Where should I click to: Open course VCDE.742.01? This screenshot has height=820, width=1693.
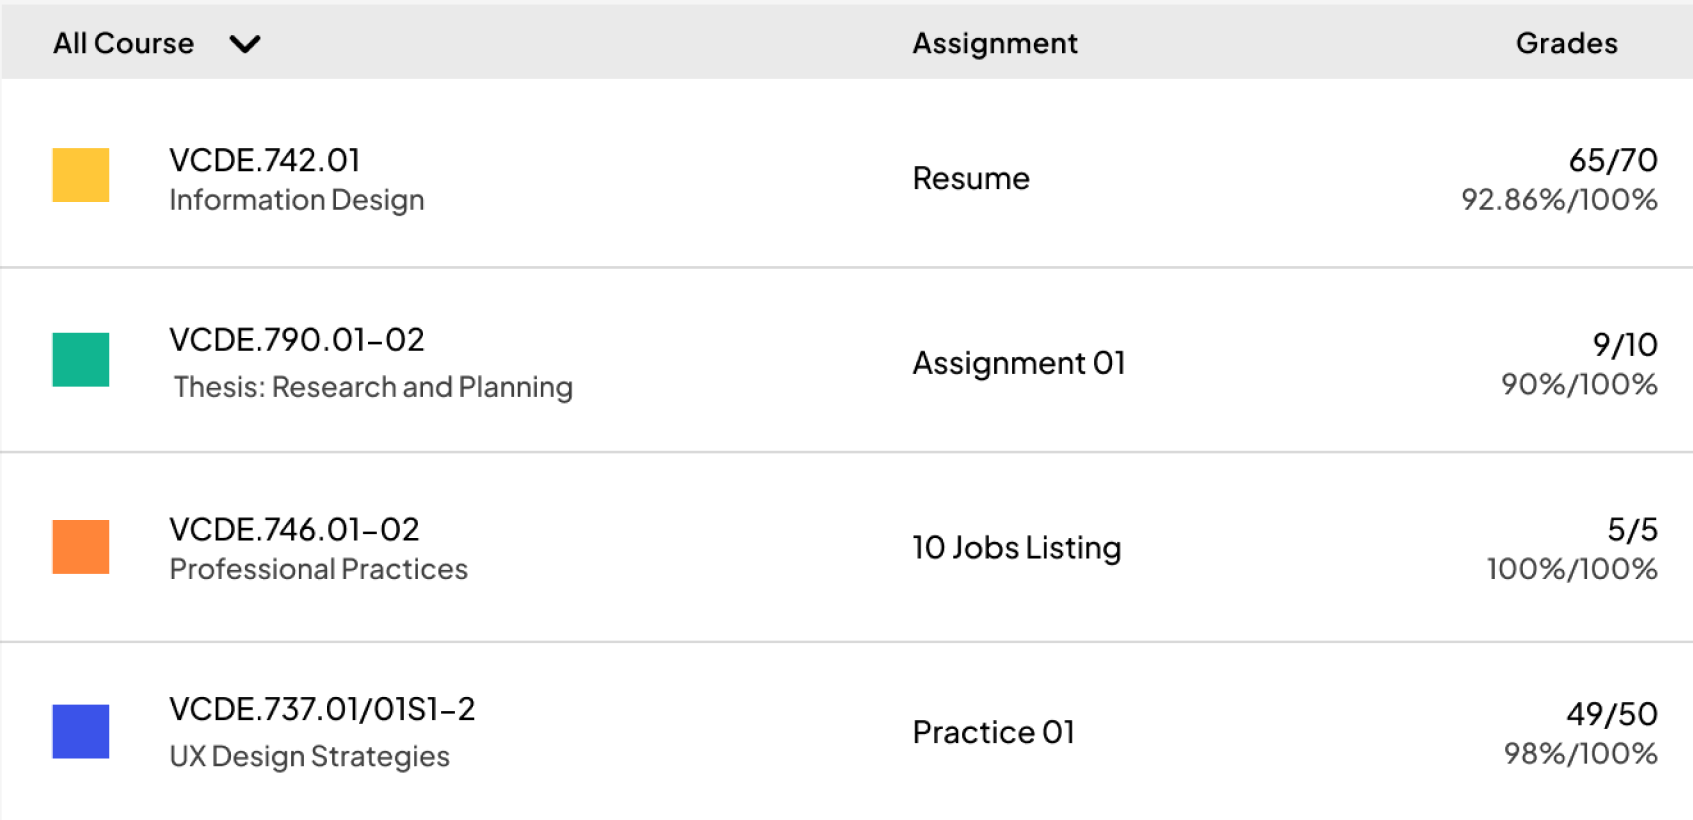(265, 160)
